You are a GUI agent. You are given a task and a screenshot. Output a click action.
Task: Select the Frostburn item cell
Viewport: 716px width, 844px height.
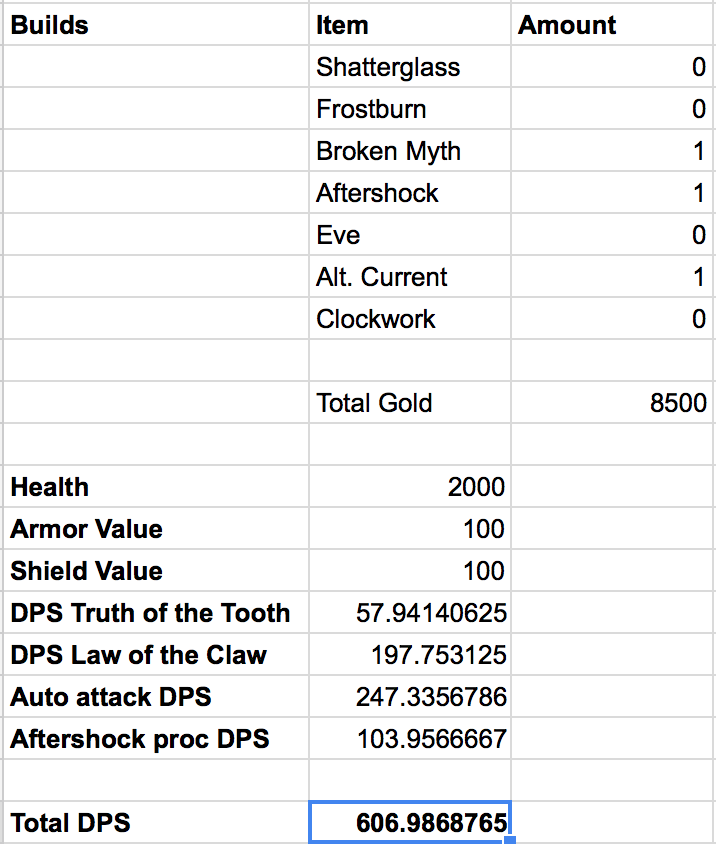[410, 108]
